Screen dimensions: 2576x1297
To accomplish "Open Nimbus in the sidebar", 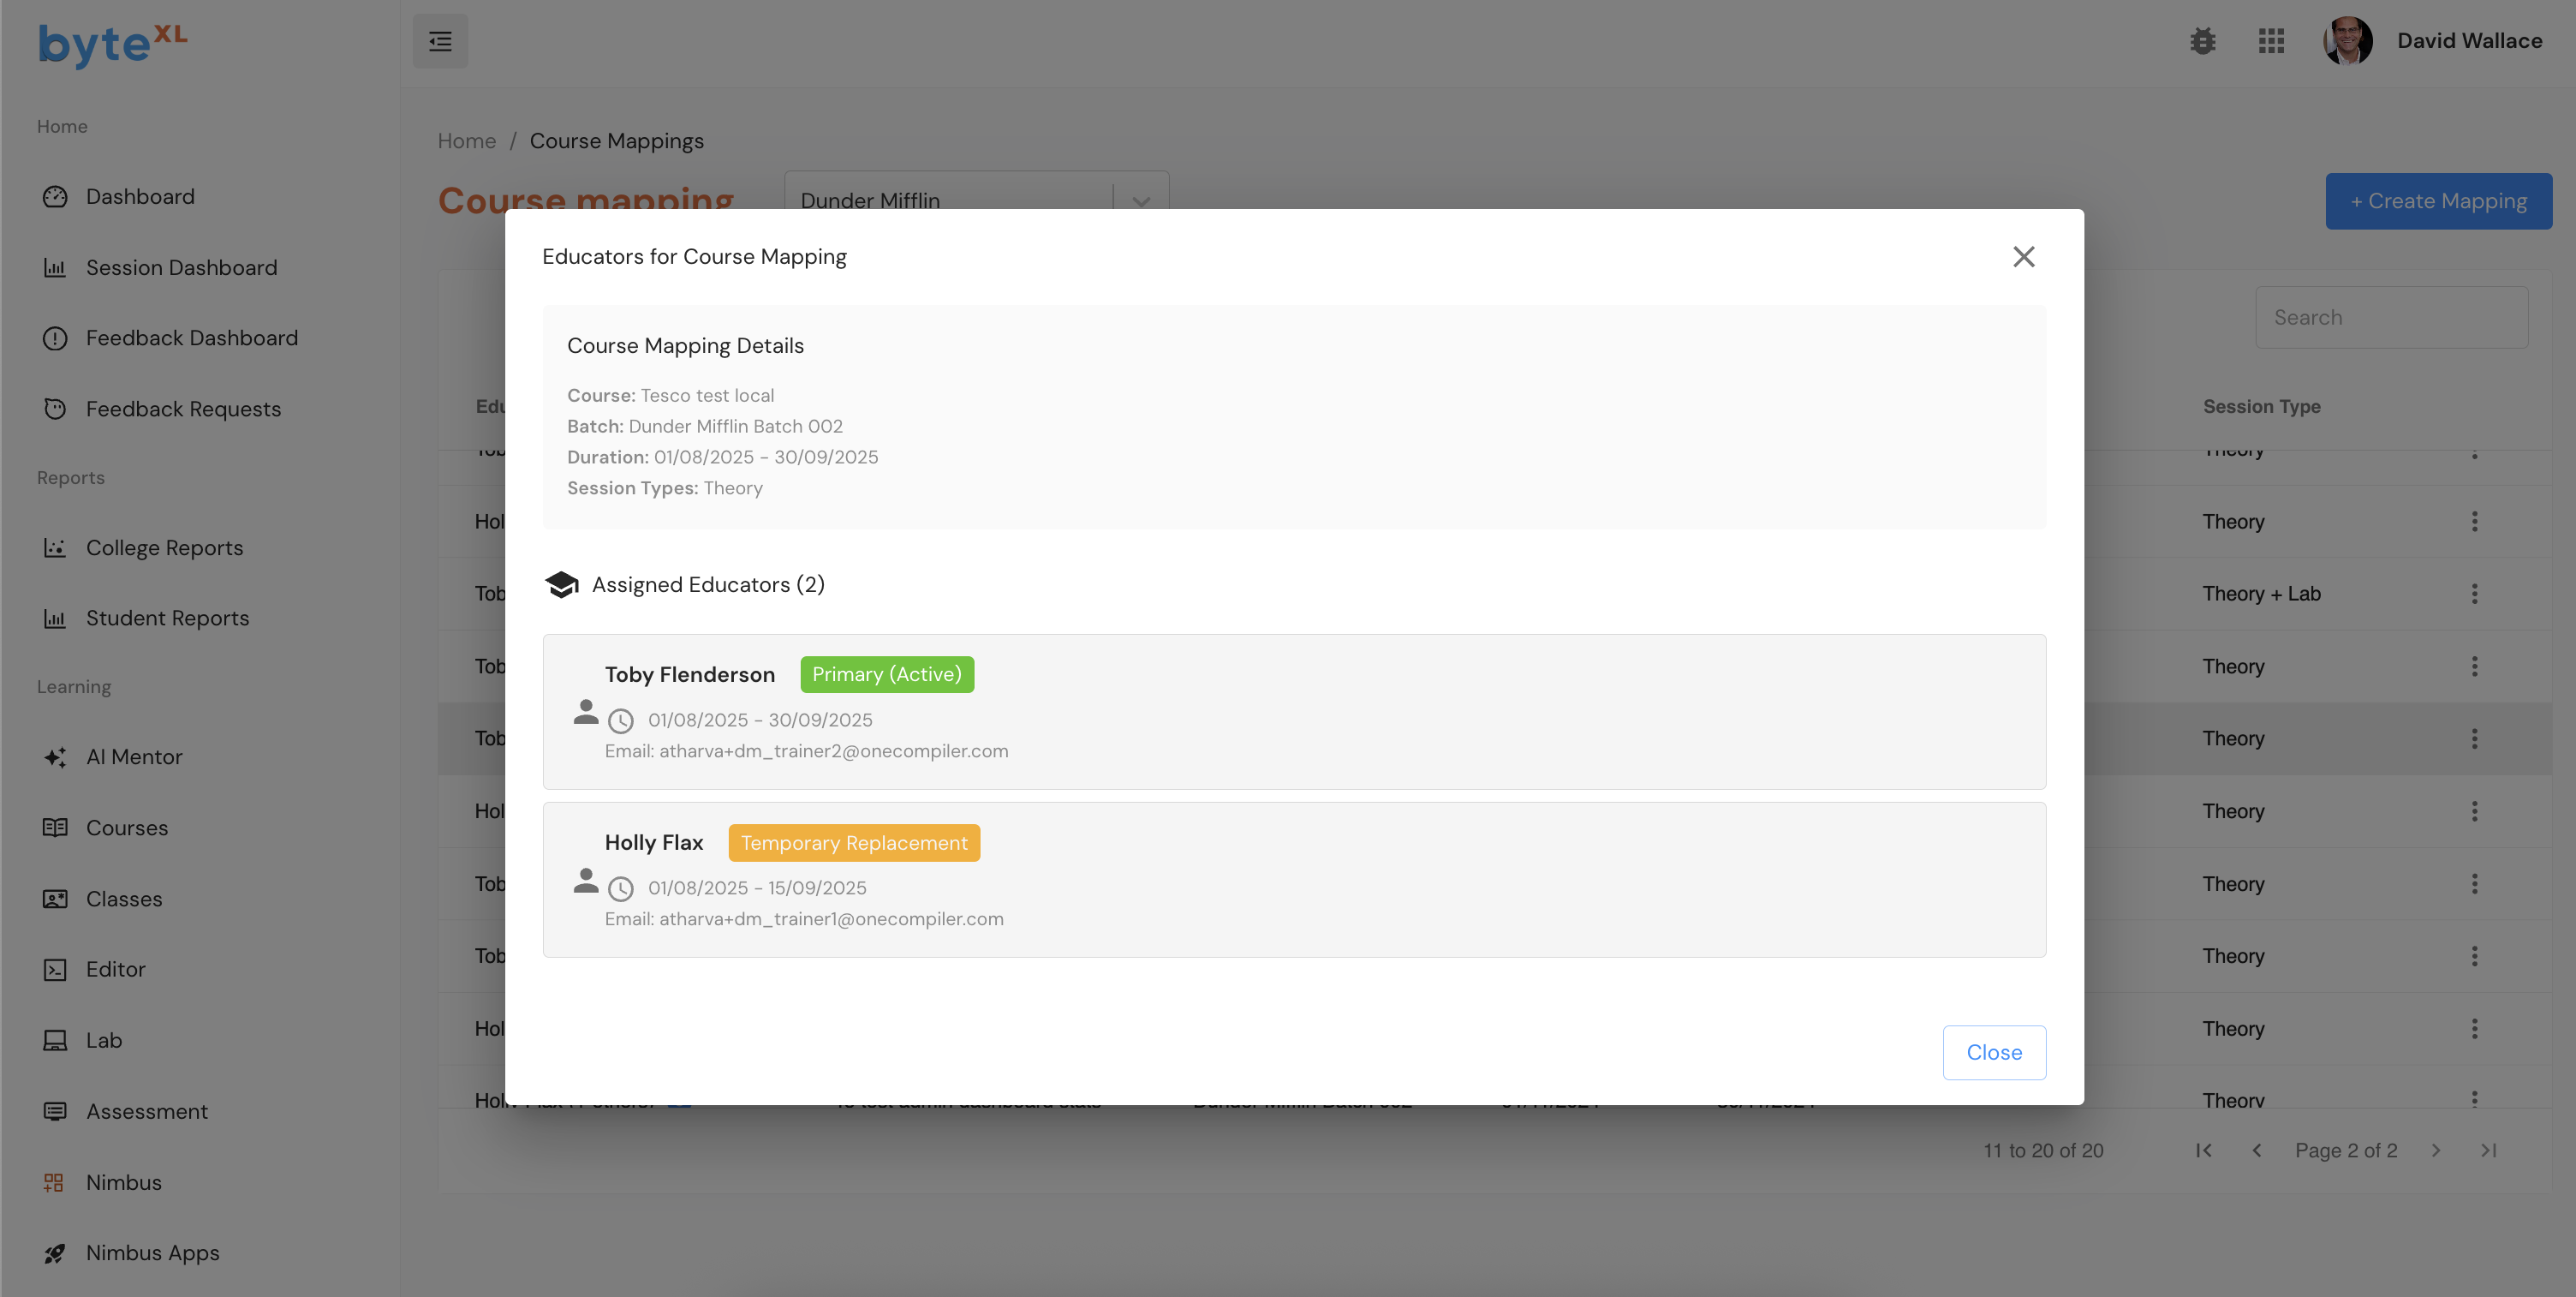I will tap(123, 1182).
